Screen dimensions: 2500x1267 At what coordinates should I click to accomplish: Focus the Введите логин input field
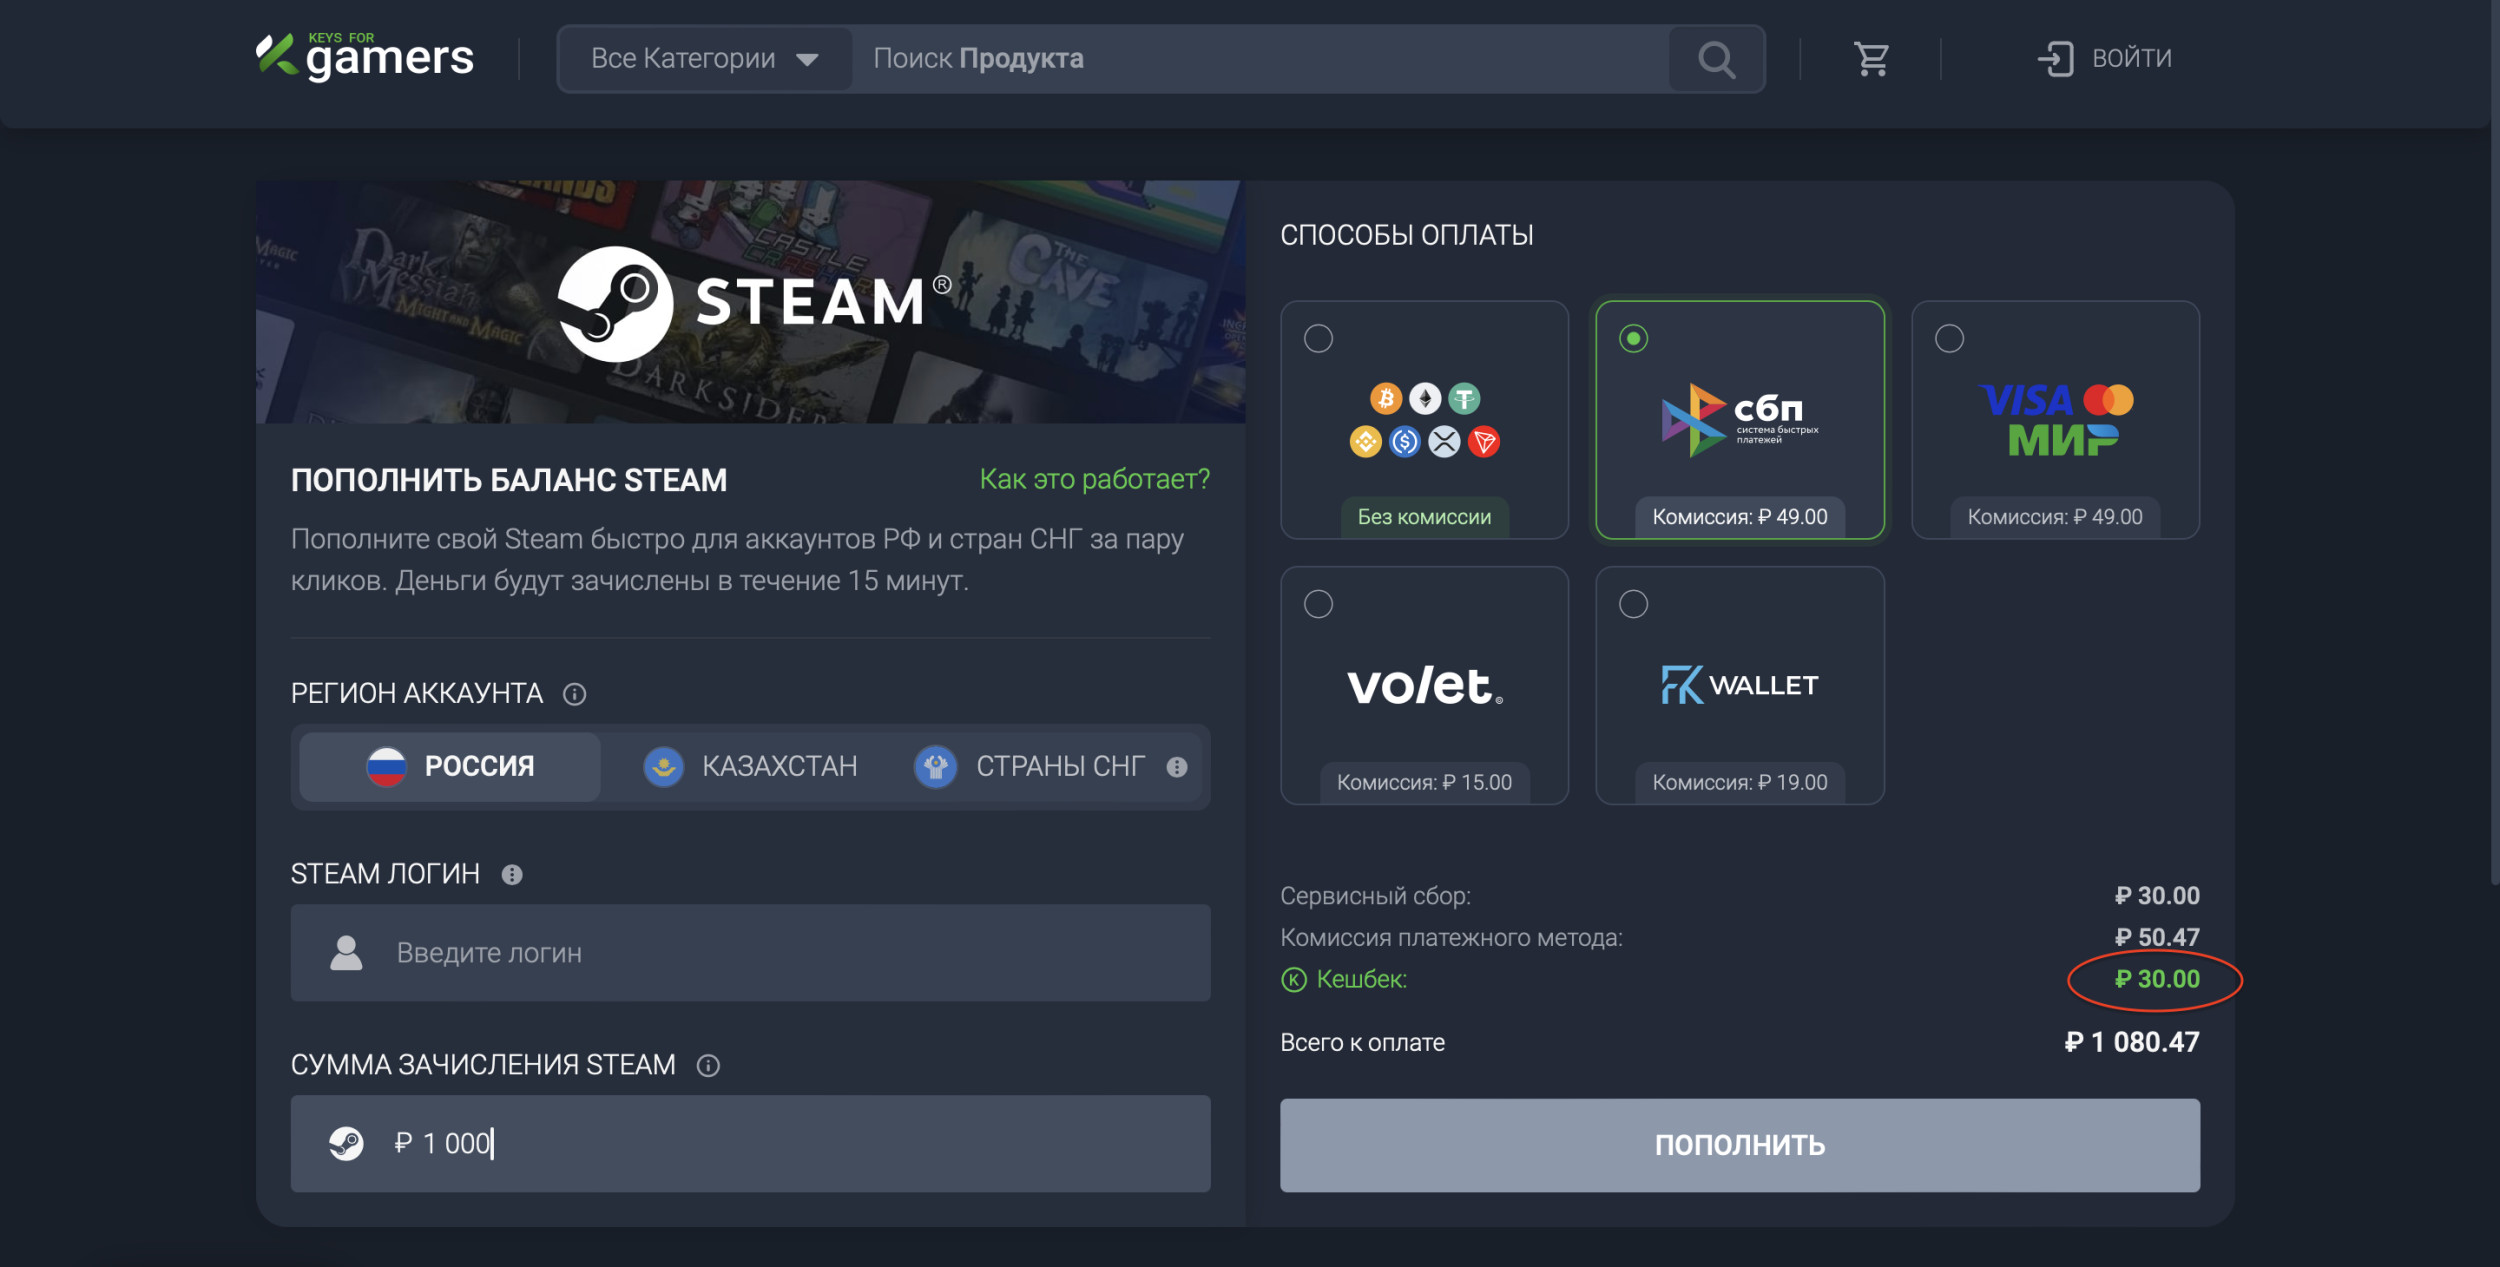750,953
